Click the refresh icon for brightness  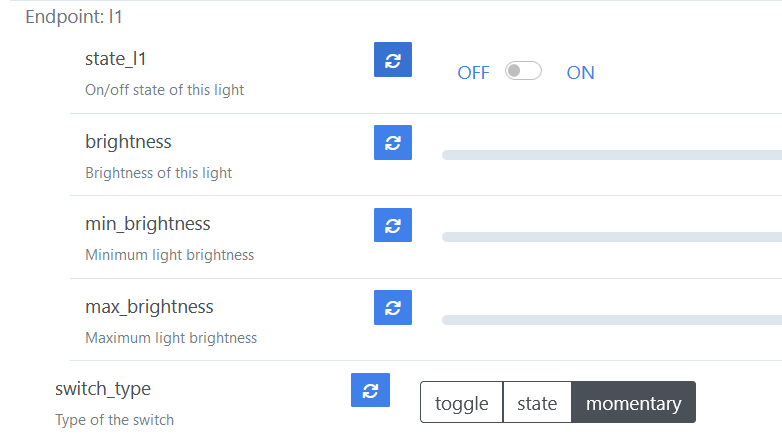[x=393, y=142]
